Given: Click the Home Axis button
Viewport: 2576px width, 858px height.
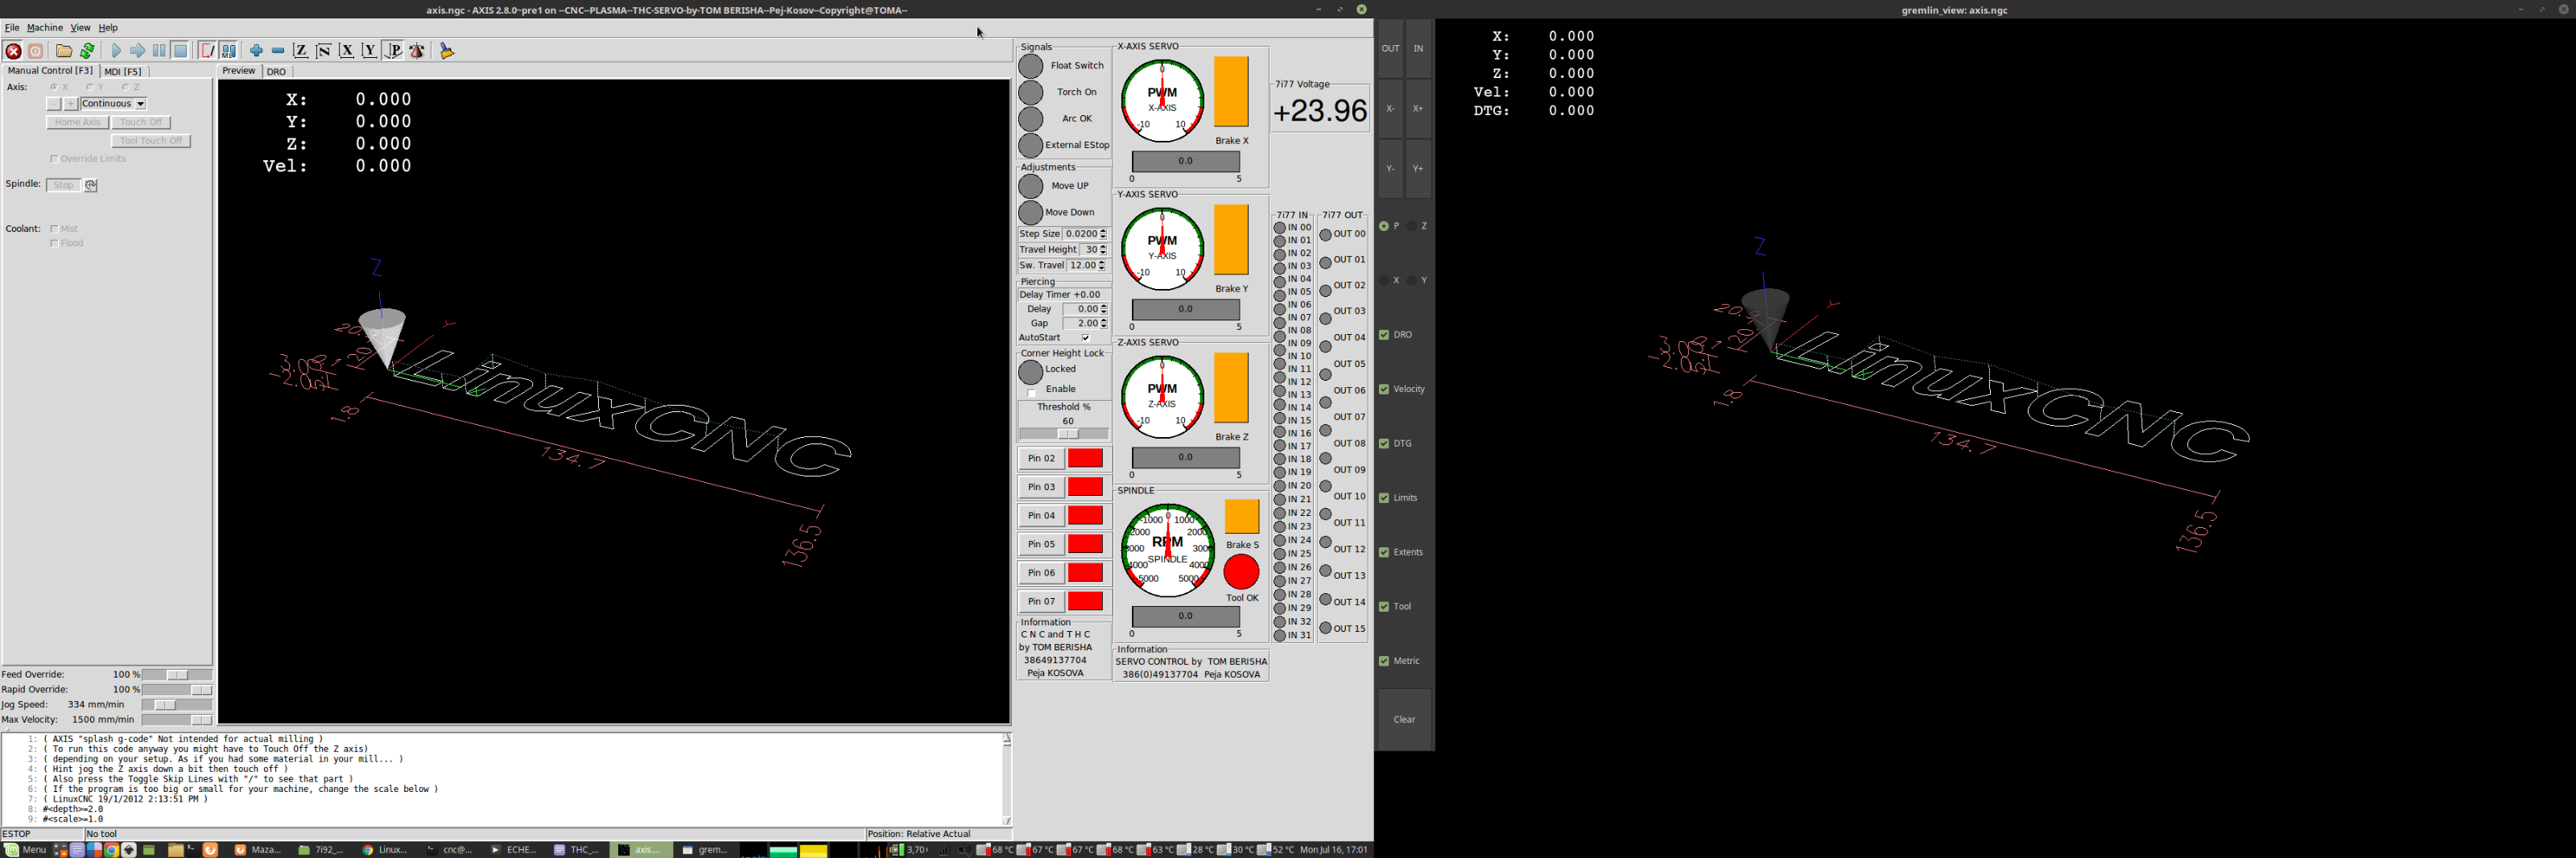Looking at the screenshot, I should (77, 123).
